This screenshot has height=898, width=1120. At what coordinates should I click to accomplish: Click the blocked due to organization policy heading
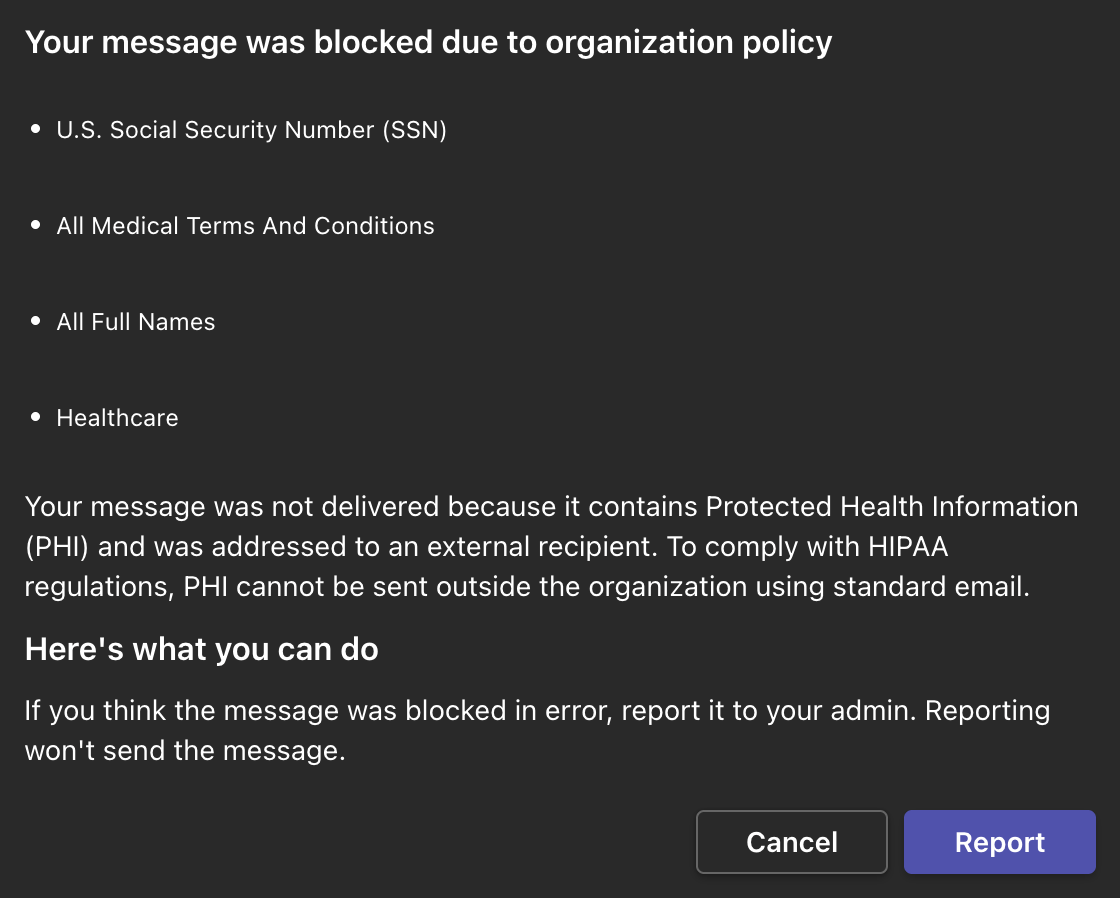tap(428, 43)
